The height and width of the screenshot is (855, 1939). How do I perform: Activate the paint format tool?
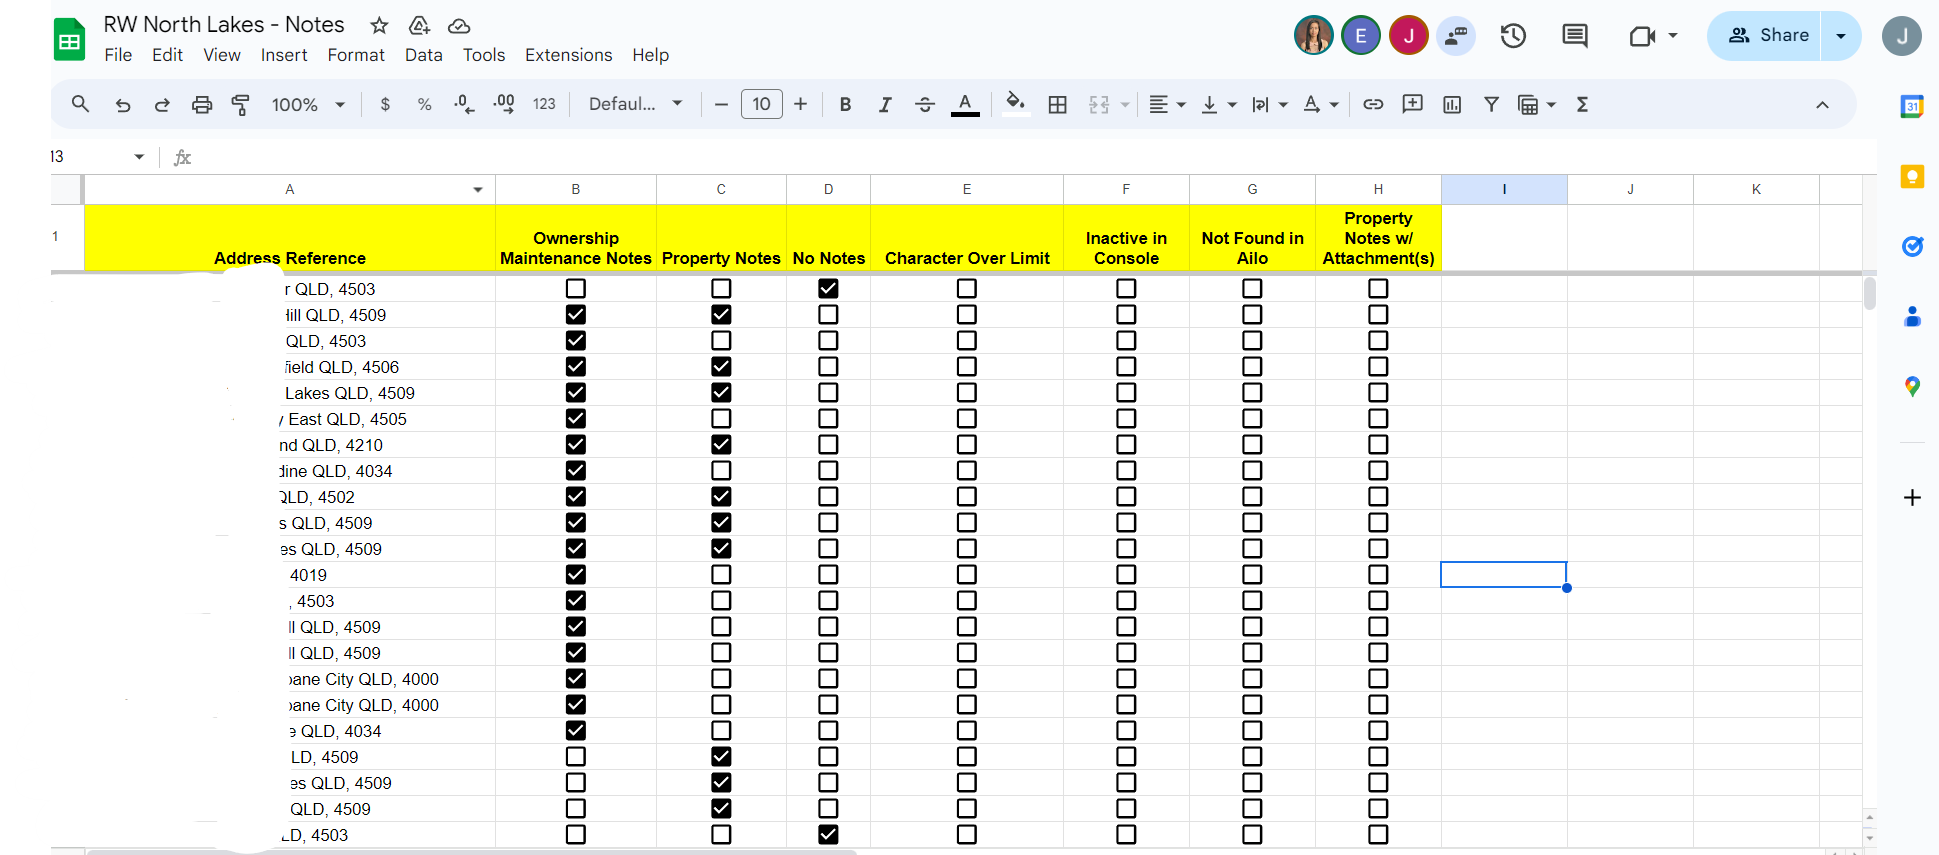241,104
